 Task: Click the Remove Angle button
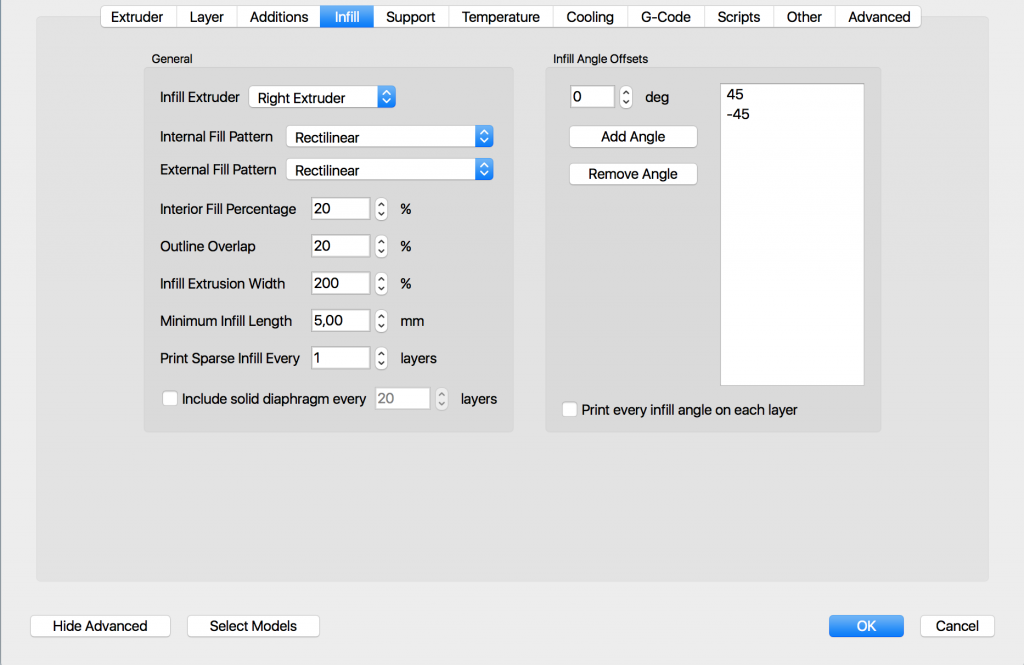[x=633, y=174]
